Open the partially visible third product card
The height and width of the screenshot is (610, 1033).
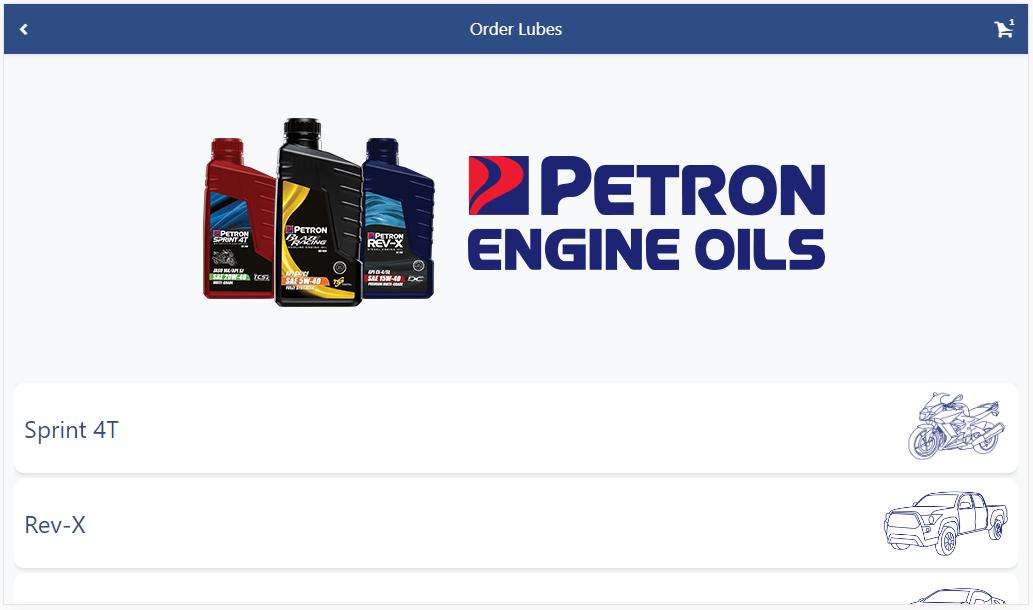516,589
